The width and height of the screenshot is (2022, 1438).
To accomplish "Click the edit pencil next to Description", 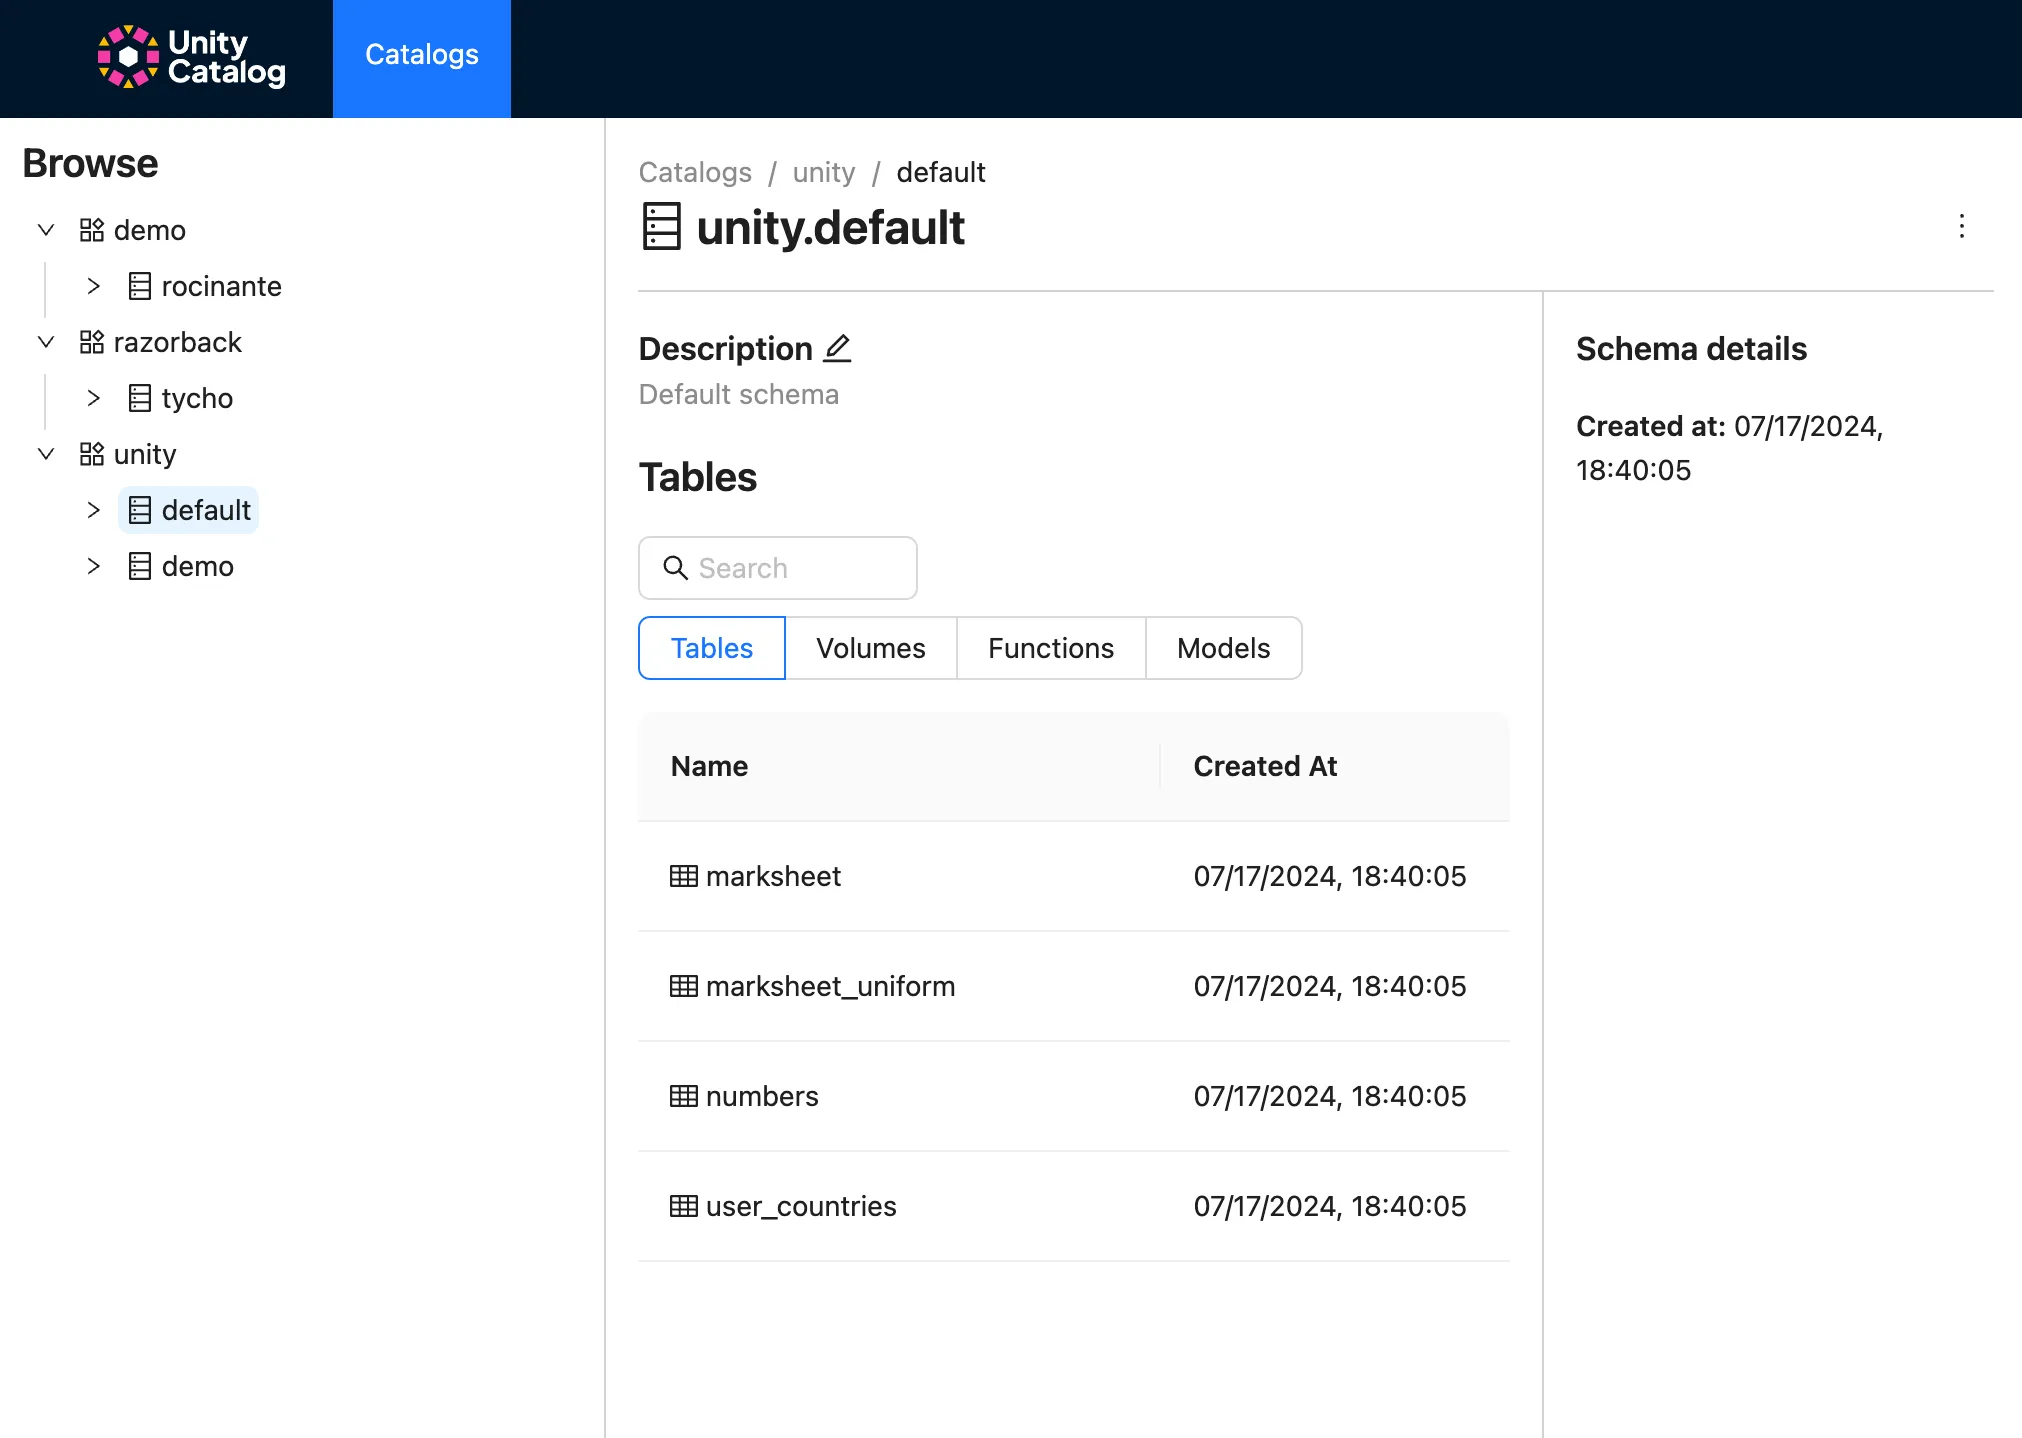I will pos(837,348).
